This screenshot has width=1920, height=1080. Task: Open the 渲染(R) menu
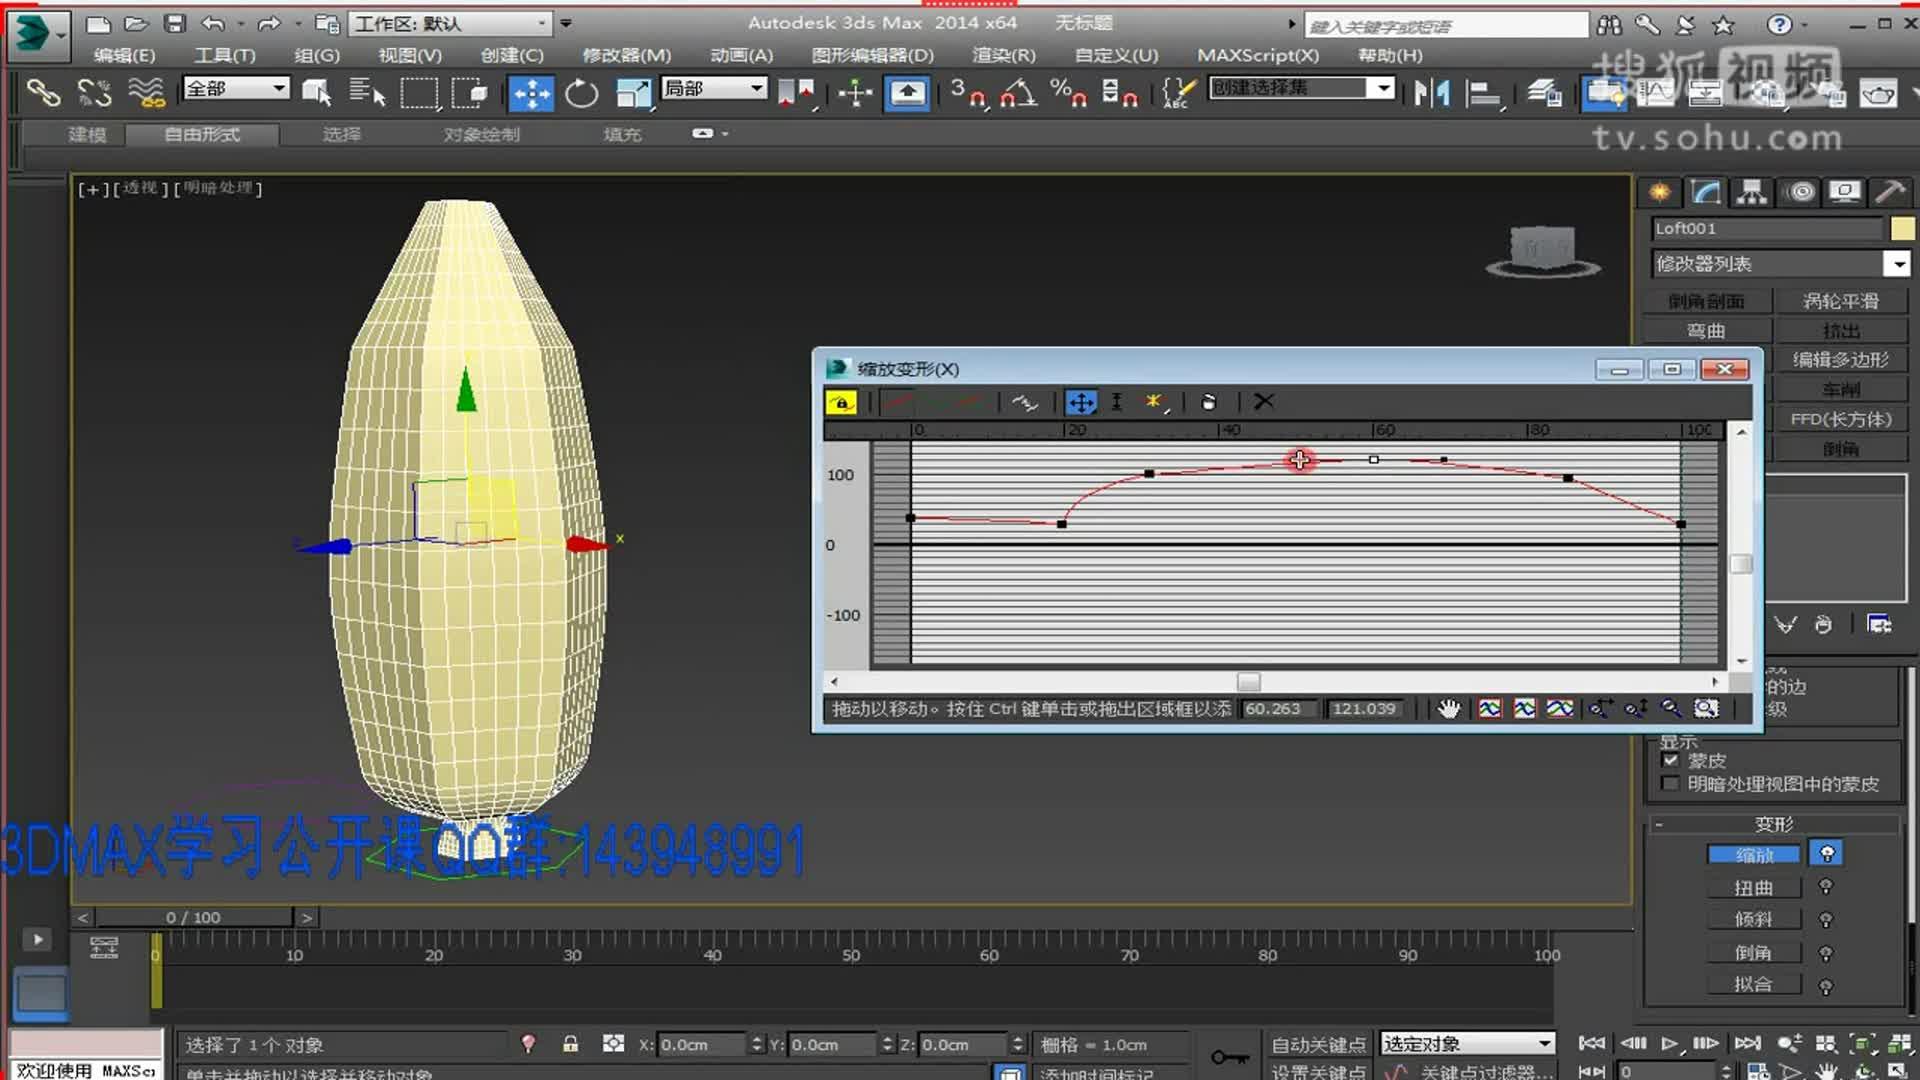tap(1003, 55)
